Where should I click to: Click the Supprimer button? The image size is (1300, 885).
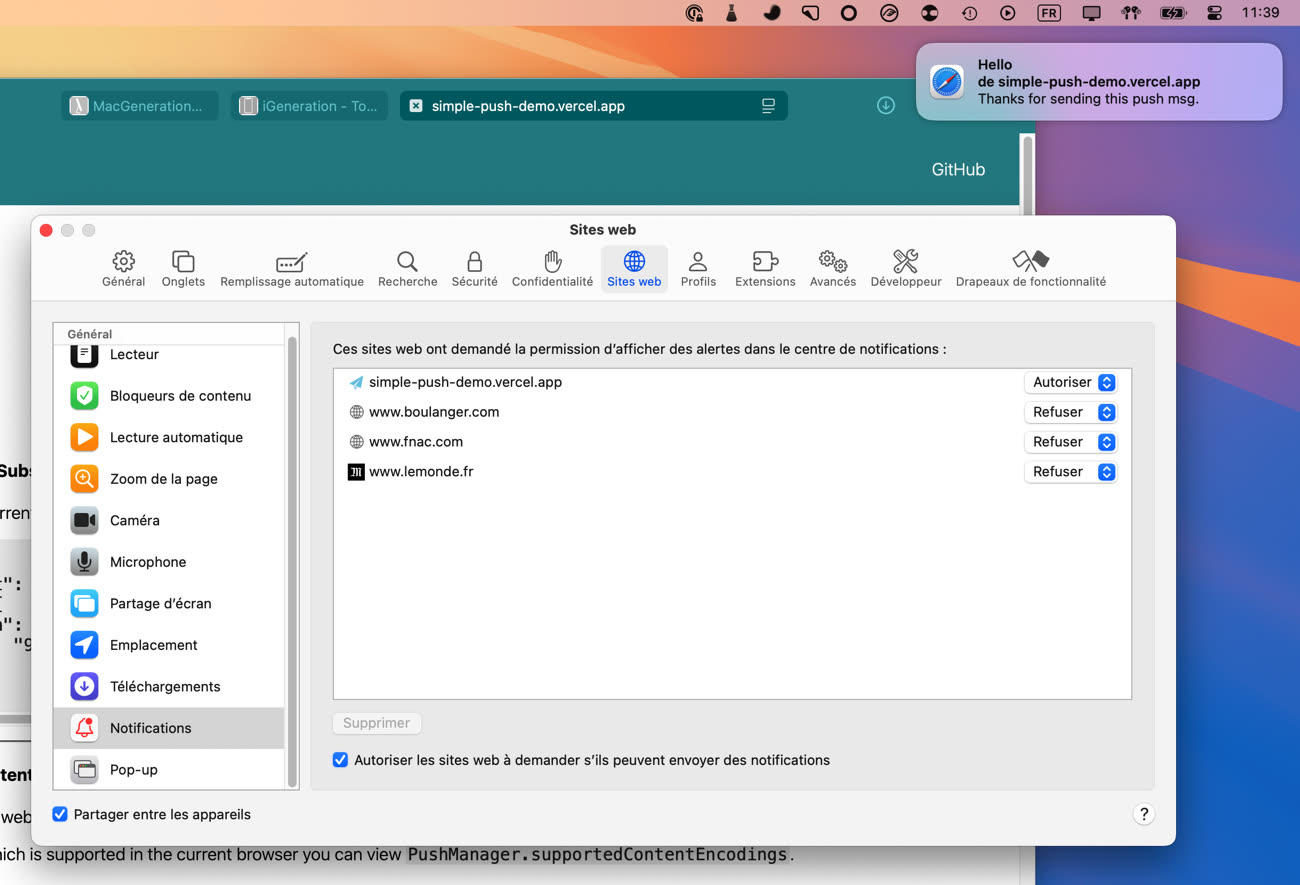click(377, 723)
